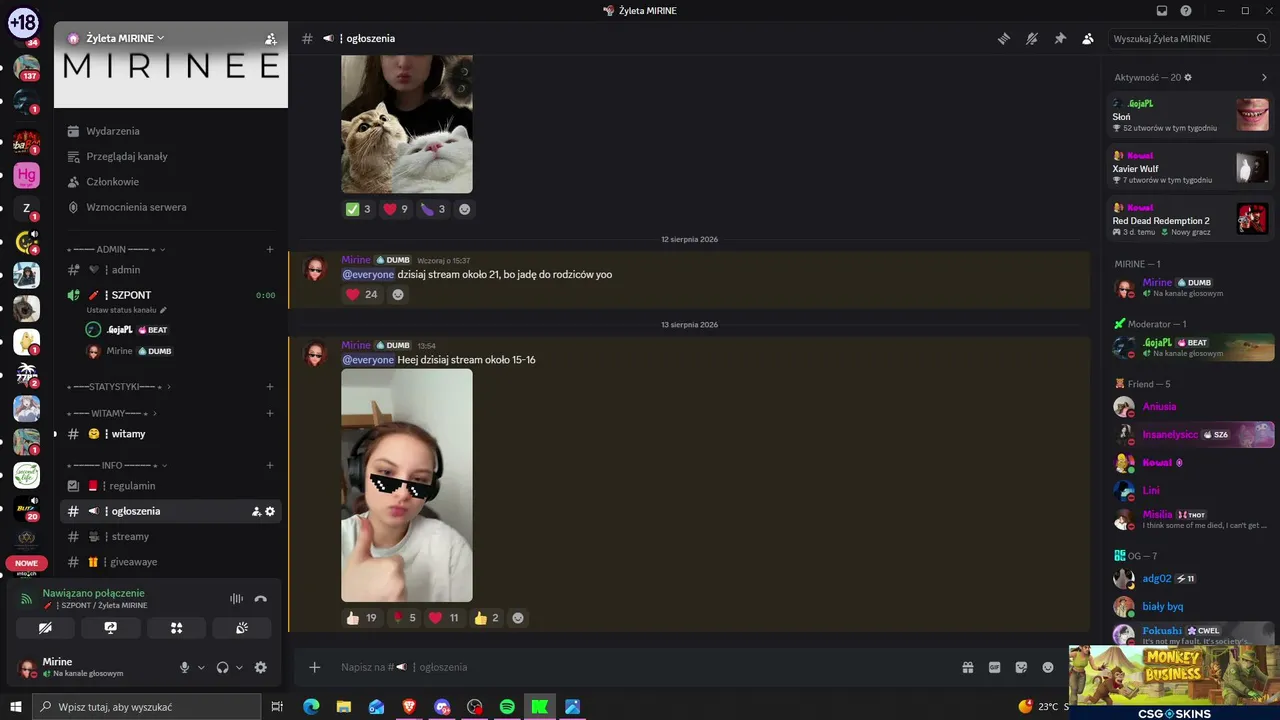The height and width of the screenshot is (720, 1280).
Task: Open the sticker picker
Action: 1021,667
